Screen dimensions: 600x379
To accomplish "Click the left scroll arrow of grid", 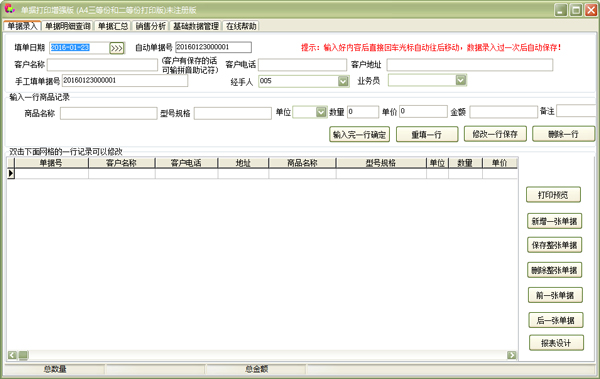I will coord(12,355).
